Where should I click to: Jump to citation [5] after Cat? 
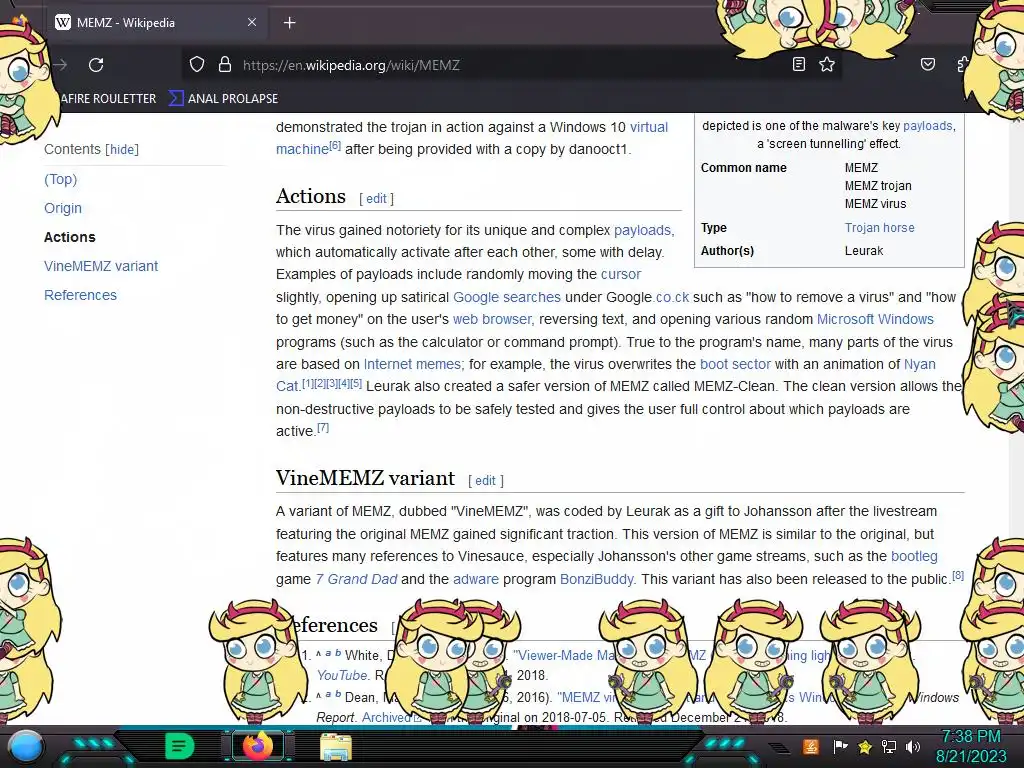356,383
